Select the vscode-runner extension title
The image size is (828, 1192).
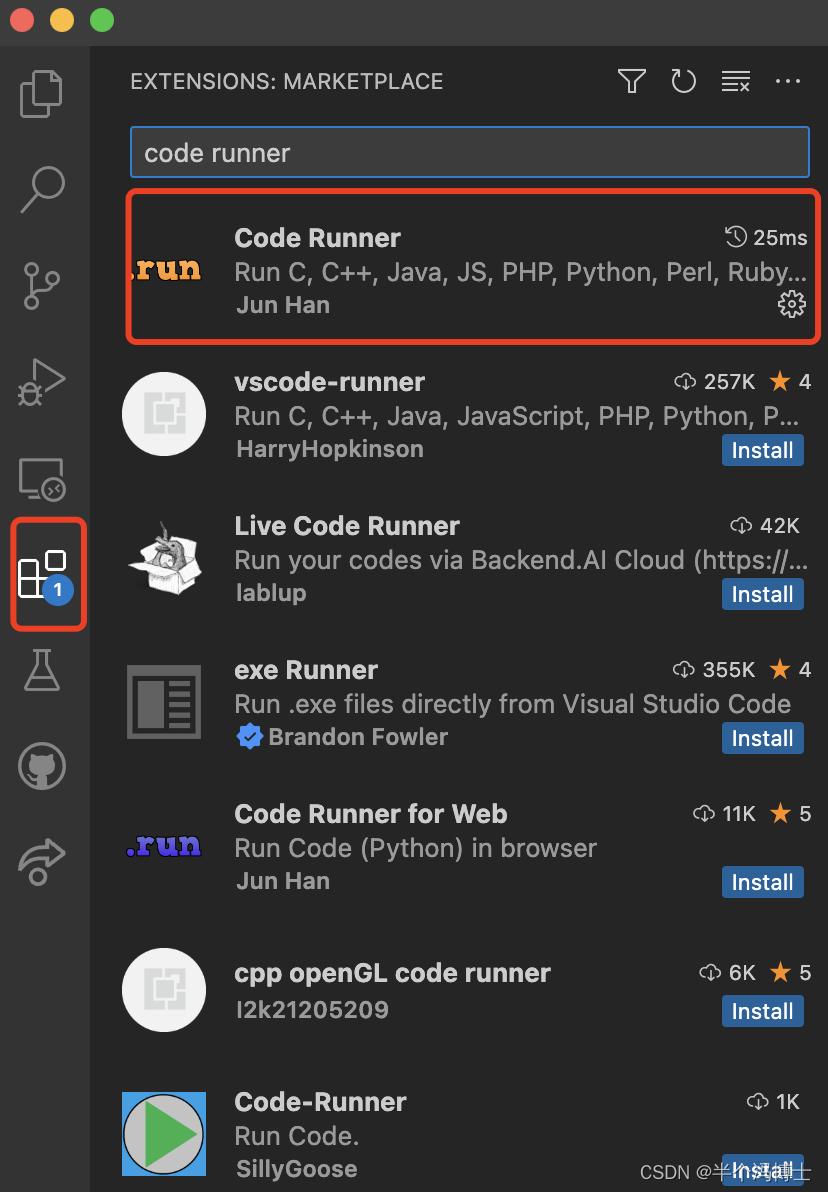(x=329, y=382)
